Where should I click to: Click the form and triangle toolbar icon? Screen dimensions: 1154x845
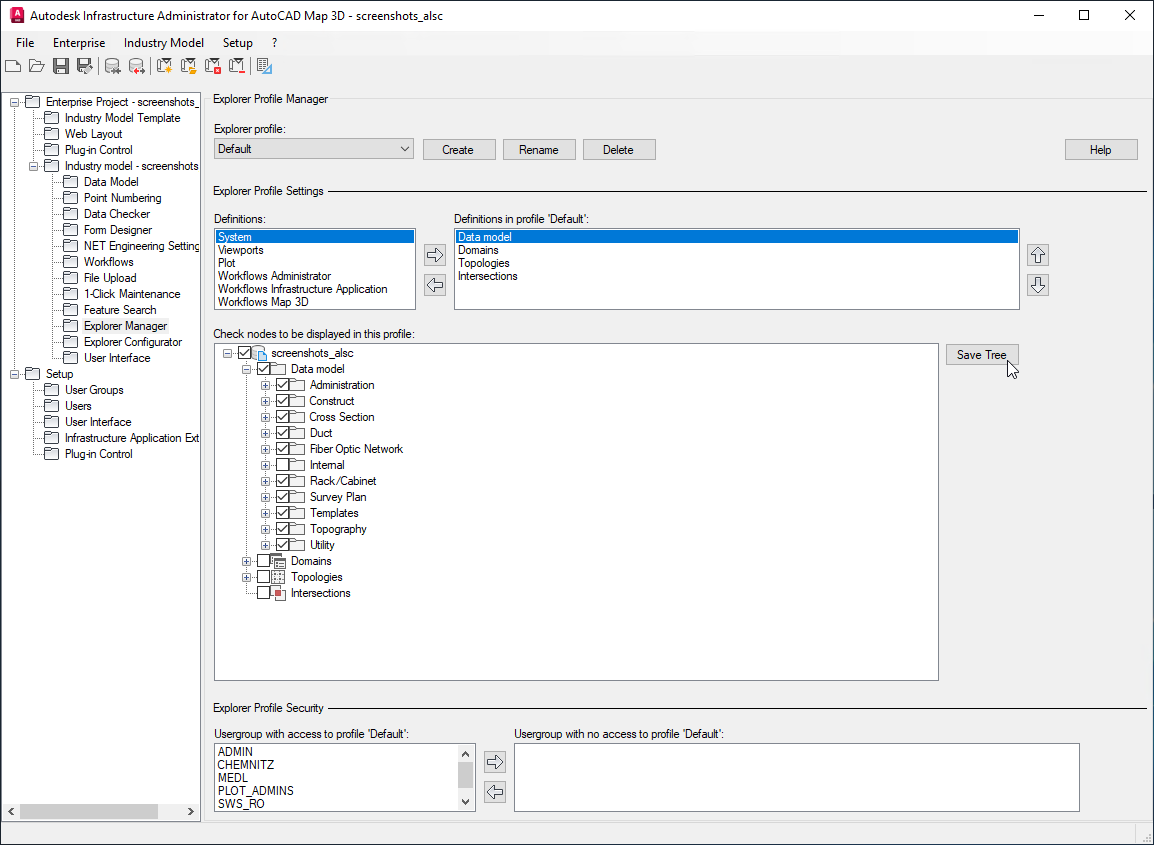coord(265,66)
